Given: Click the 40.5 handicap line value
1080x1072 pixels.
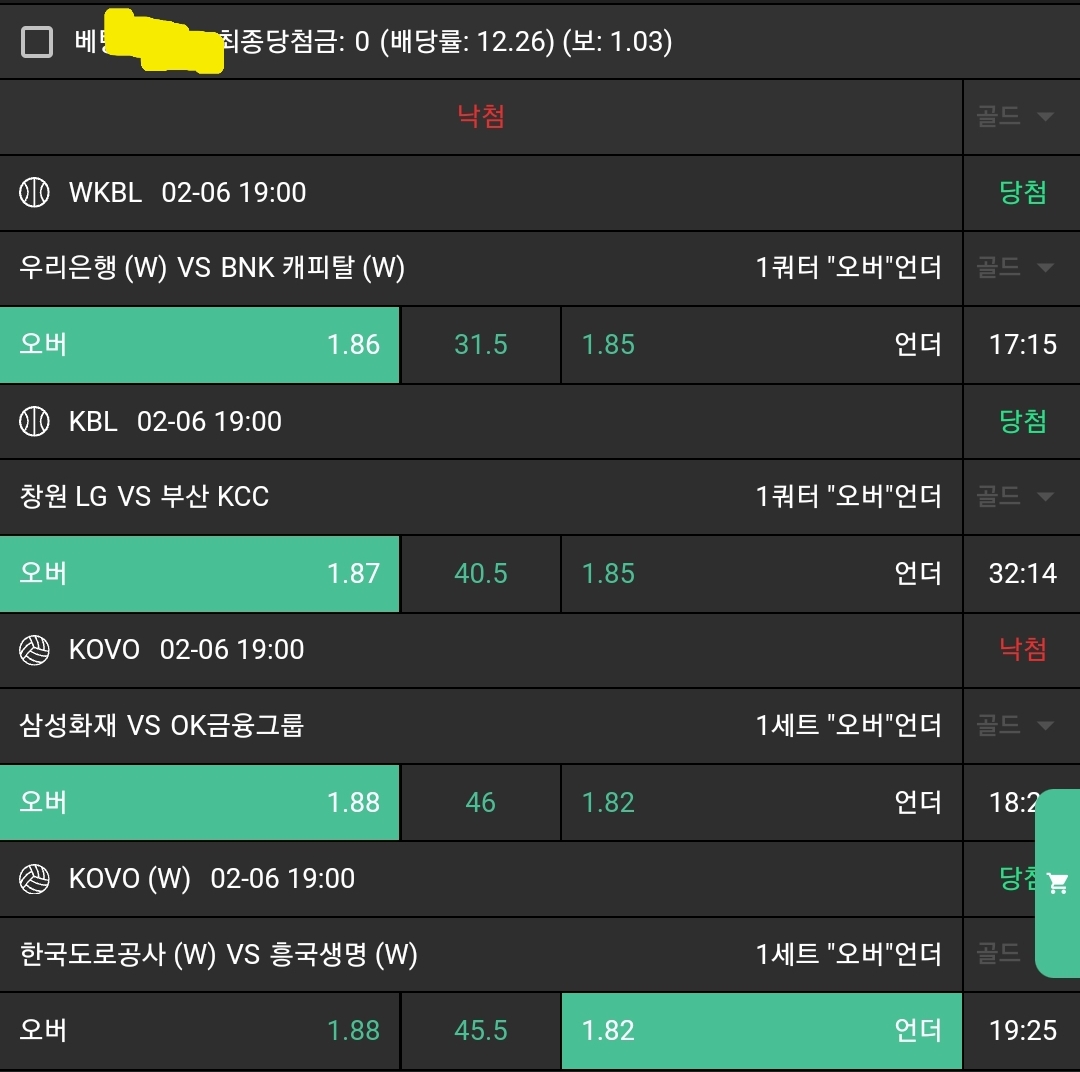Looking at the screenshot, I should (x=481, y=574).
